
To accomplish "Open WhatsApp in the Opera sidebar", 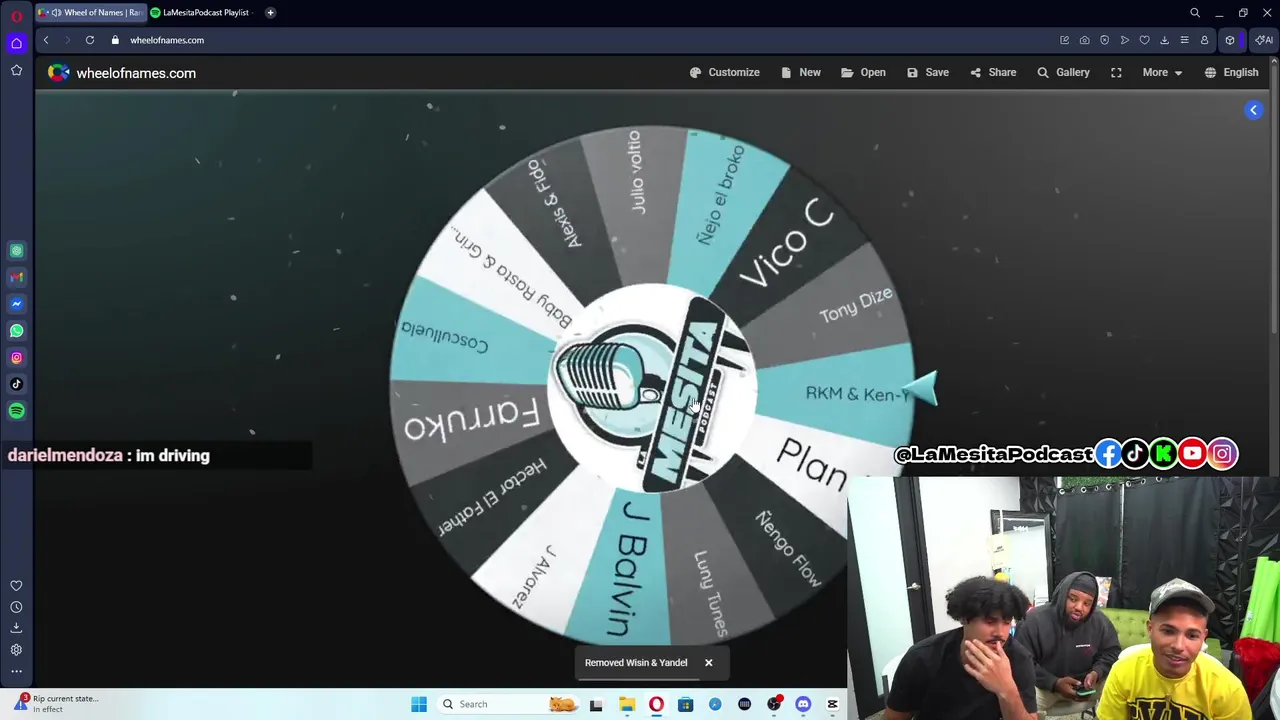I will coord(16,331).
